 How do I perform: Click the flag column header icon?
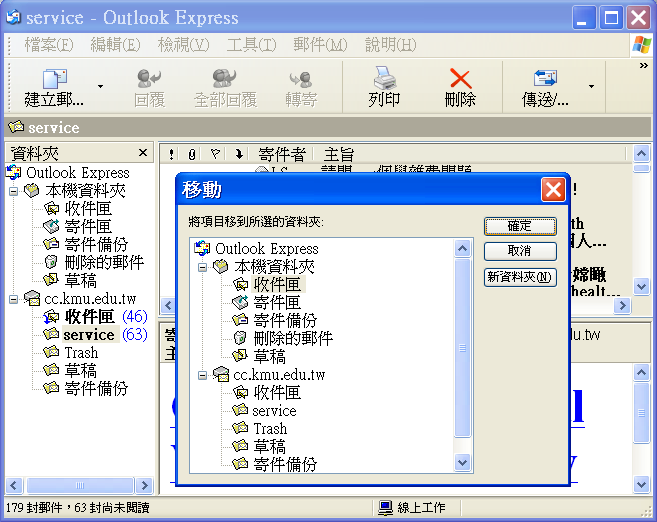(215, 155)
